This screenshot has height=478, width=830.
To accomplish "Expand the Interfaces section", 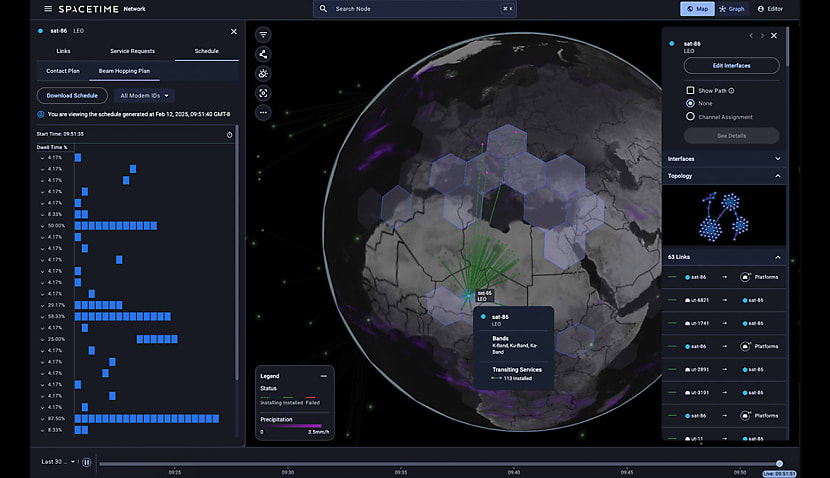I will pos(777,158).
